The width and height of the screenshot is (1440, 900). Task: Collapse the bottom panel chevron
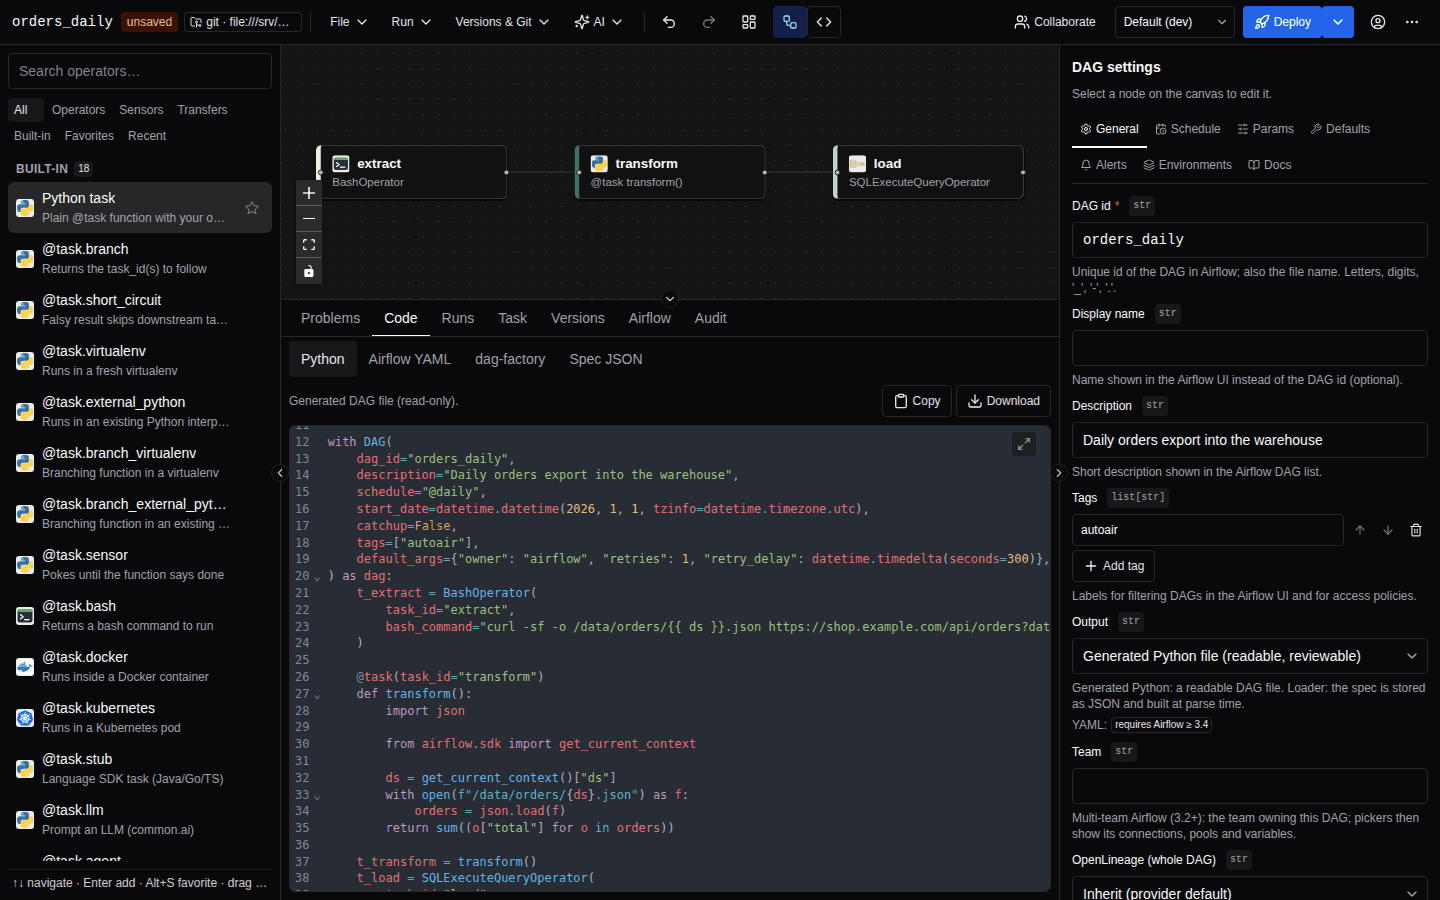[x=670, y=298]
